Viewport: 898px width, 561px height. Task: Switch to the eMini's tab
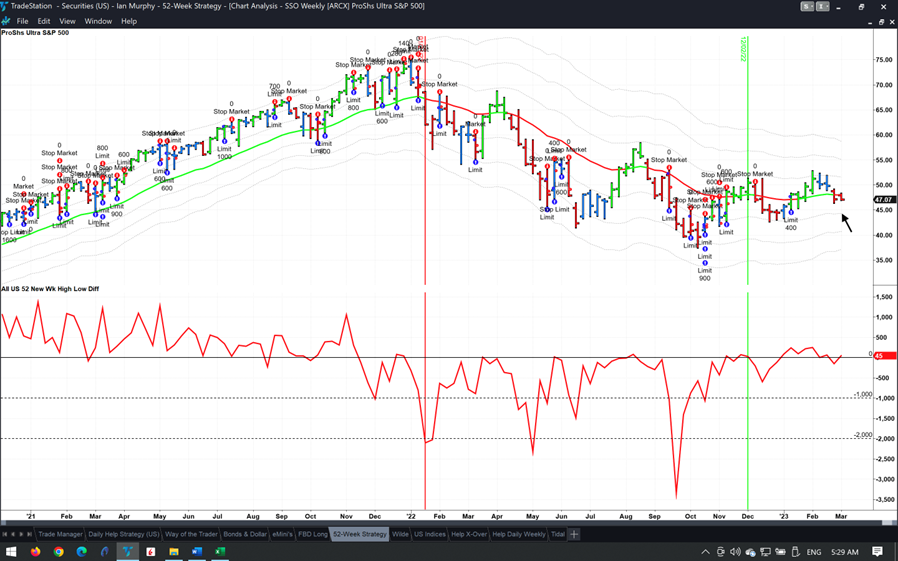[x=282, y=534]
